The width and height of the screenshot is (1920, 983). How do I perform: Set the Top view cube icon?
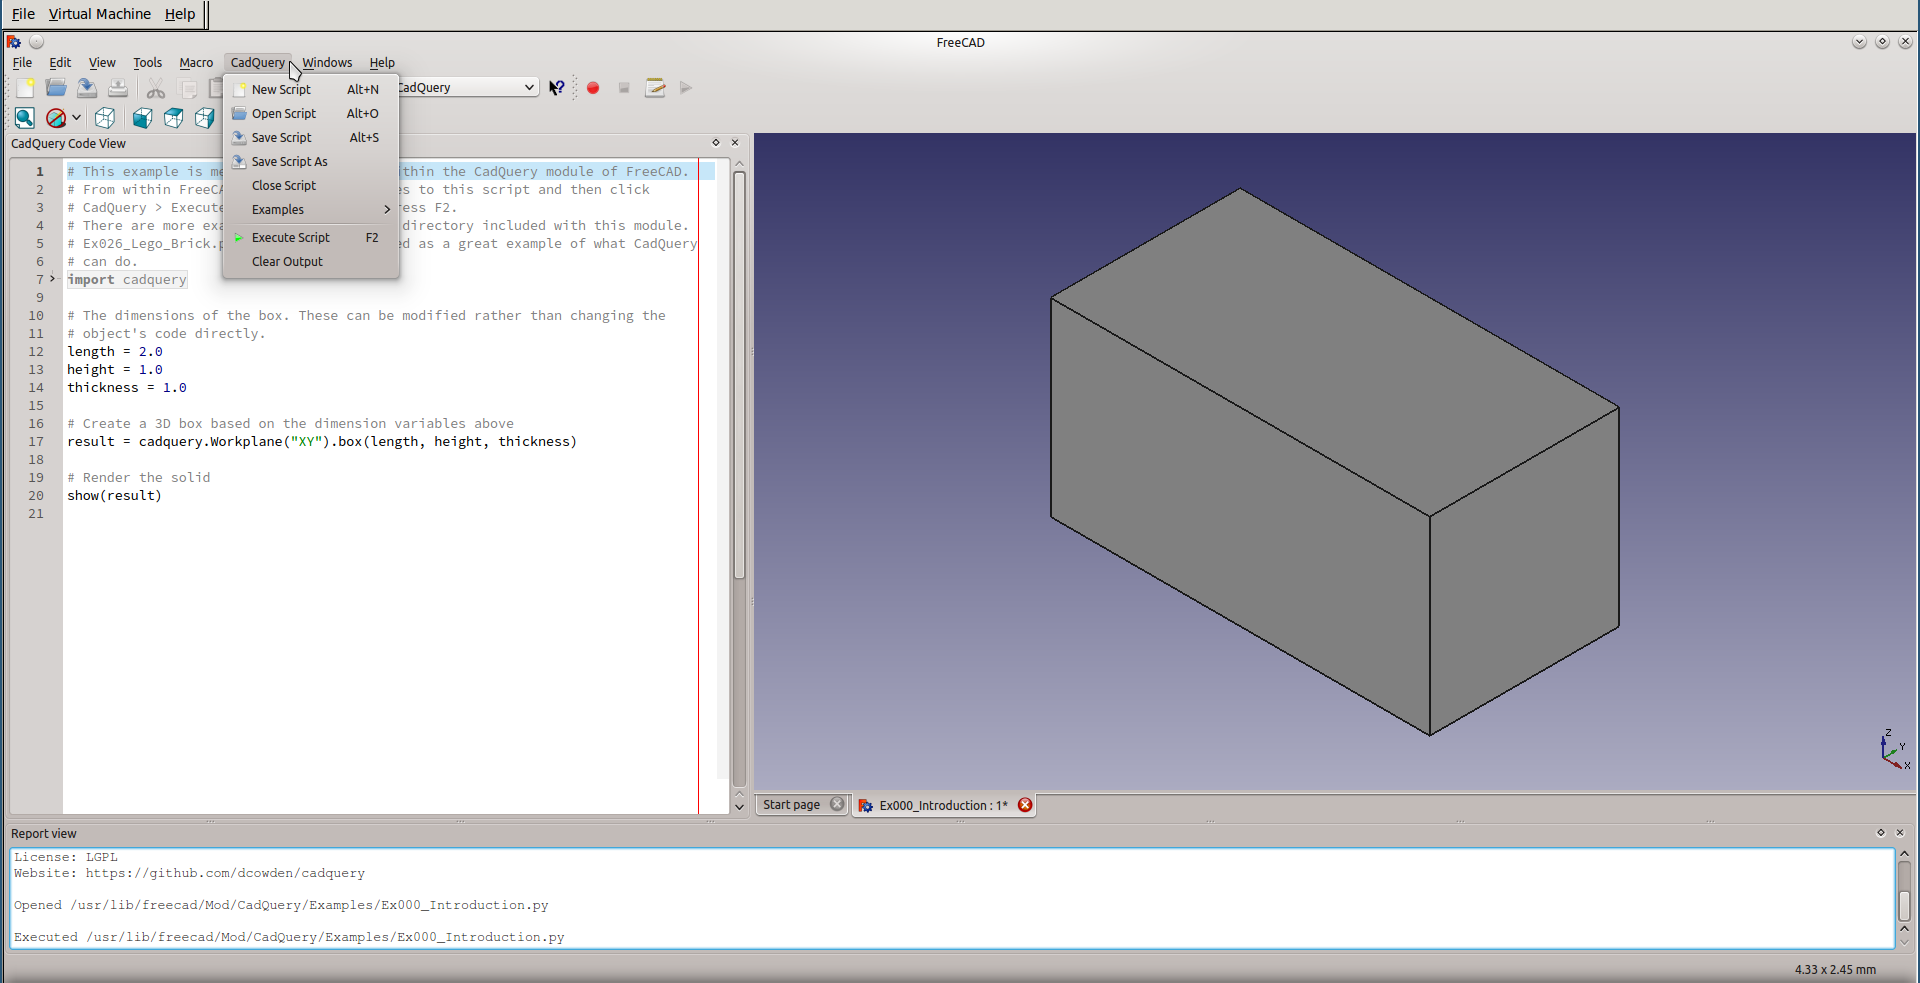click(174, 118)
